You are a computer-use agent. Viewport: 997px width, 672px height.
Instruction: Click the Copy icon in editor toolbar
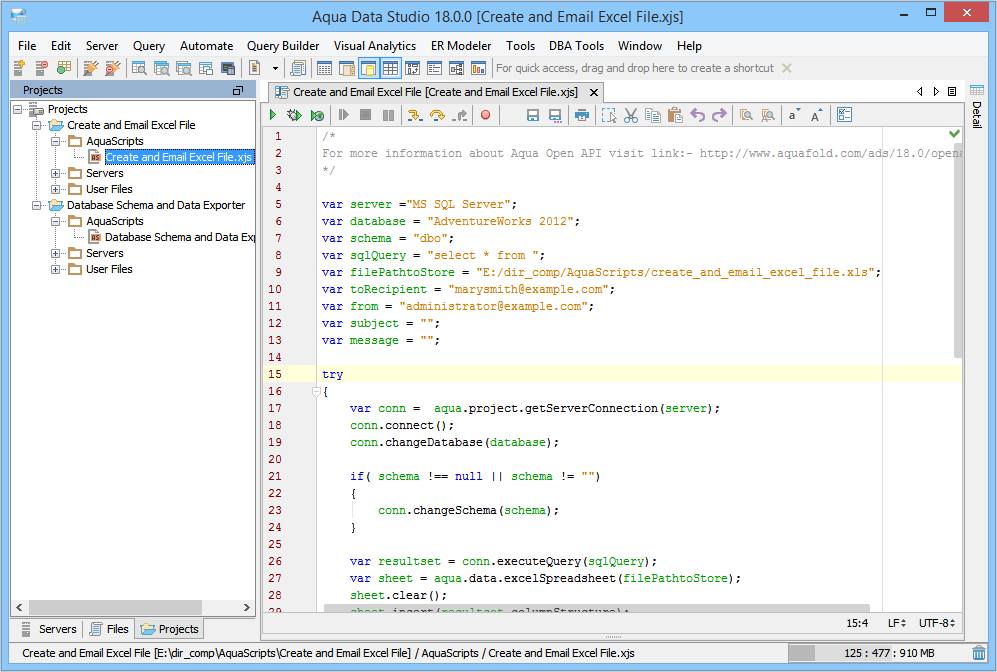click(x=653, y=115)
